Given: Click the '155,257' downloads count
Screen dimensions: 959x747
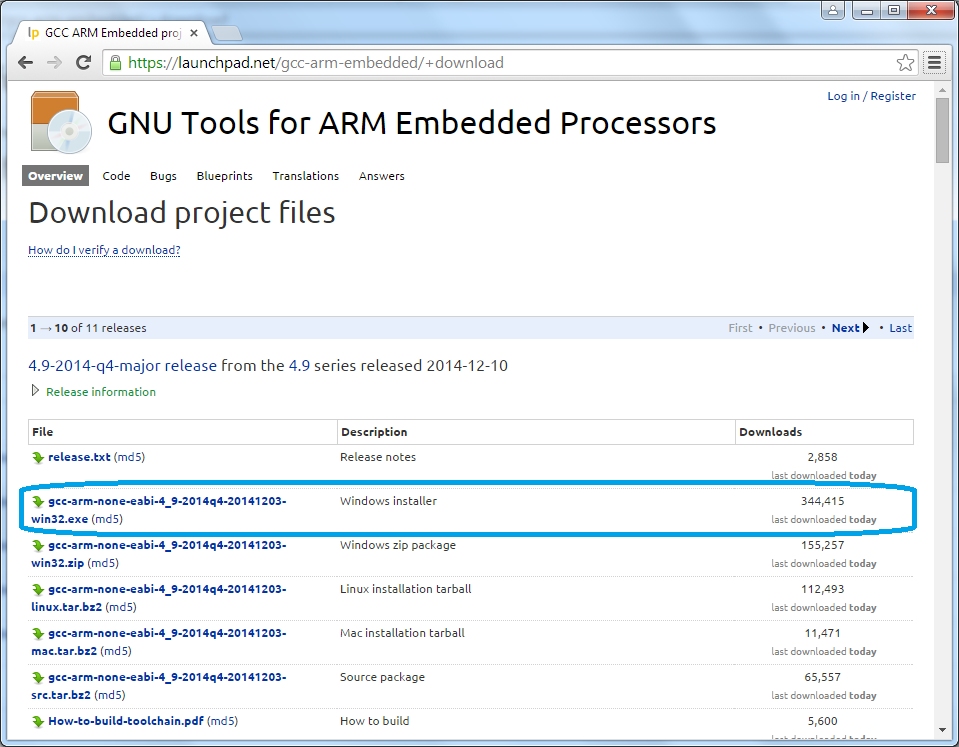Looking at the screenshot, I should [x=823, y=545].
